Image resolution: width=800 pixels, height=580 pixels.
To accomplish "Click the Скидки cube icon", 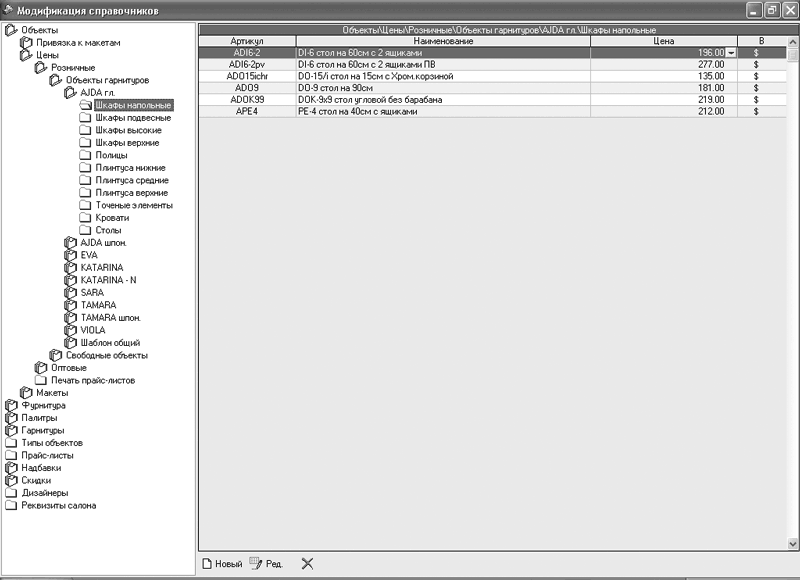I will point(11,481).
